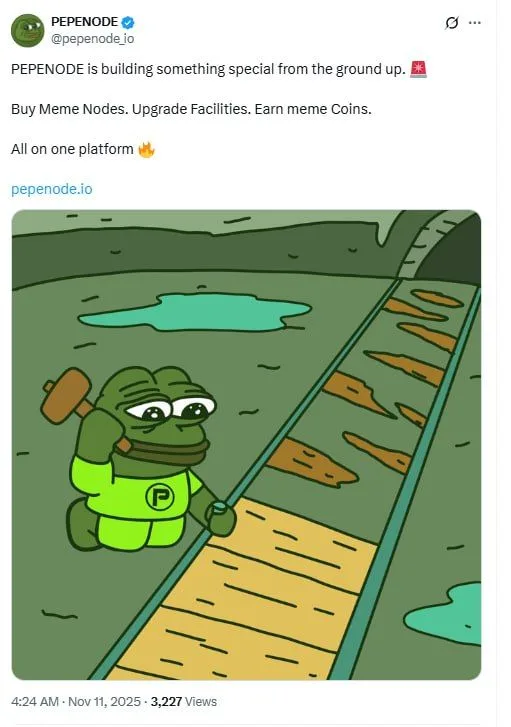The height and width of the screenshot is (727, 511).
Task: Click the blue verified badge
Action: 128,22
